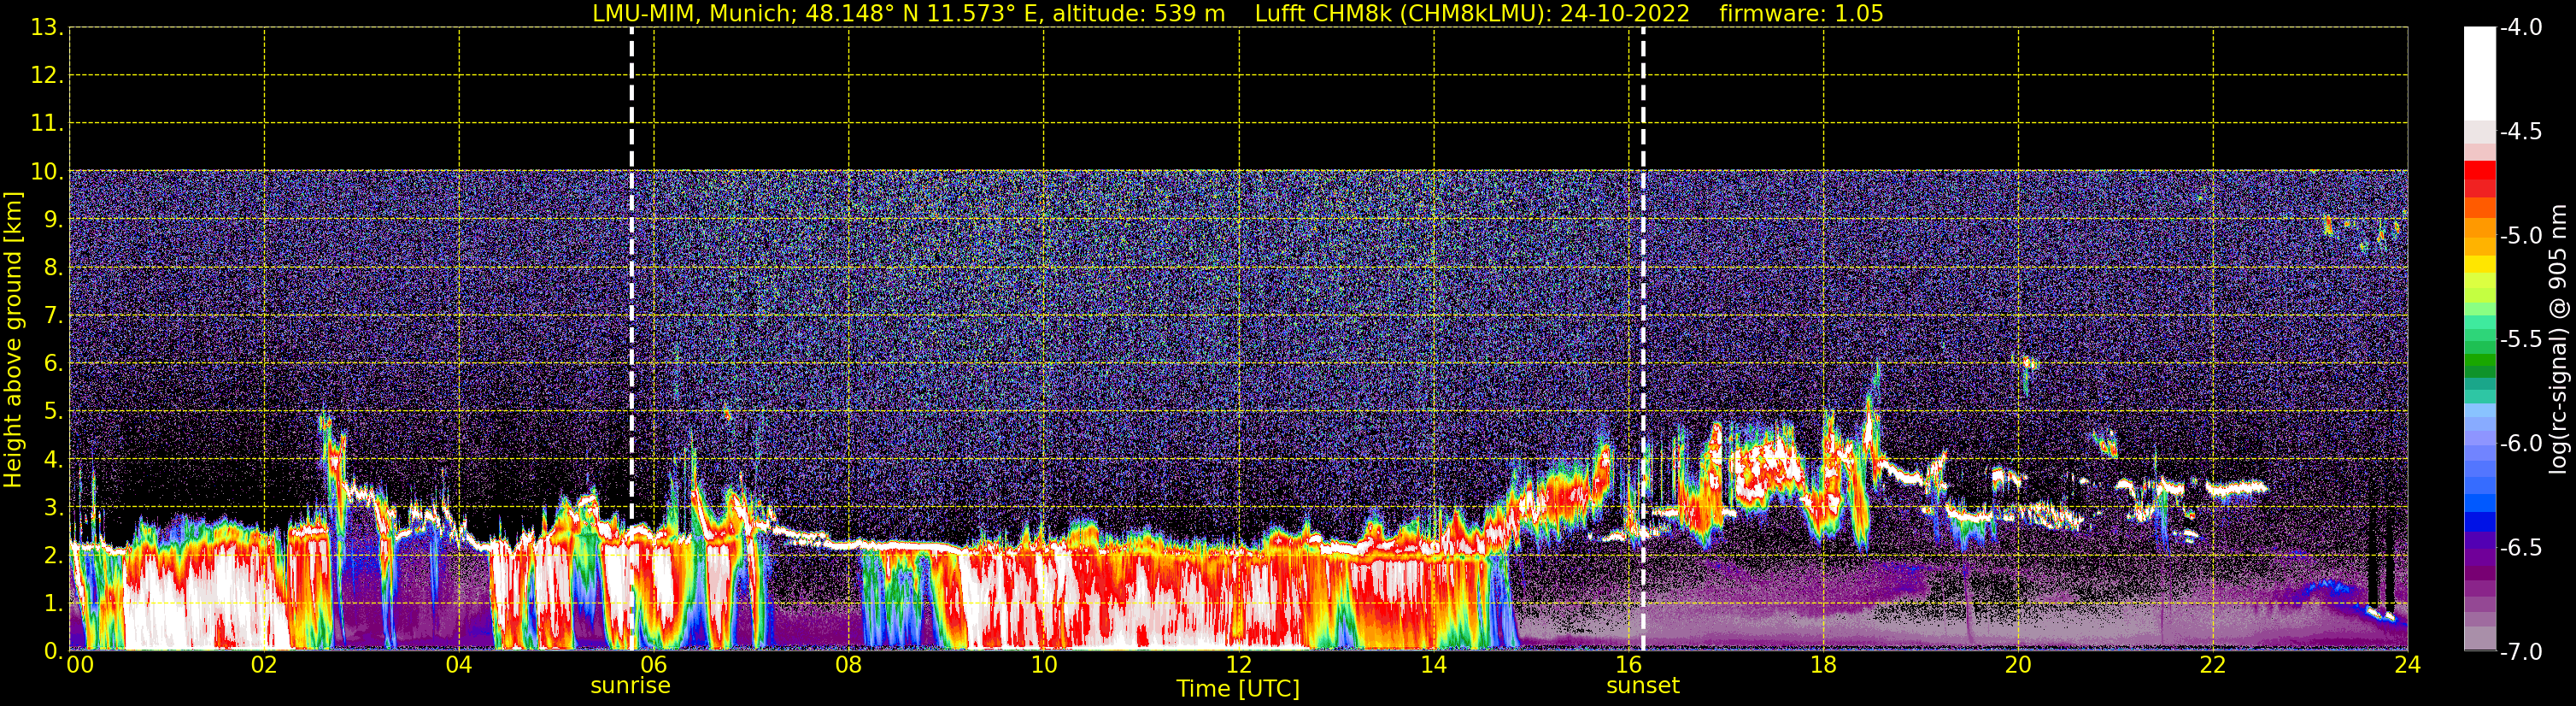The height and width of the screenshot is (706, 2576).
Task: Click the time axis tick label "14"
Action: pyautogui.click(x=1434, y=665)
